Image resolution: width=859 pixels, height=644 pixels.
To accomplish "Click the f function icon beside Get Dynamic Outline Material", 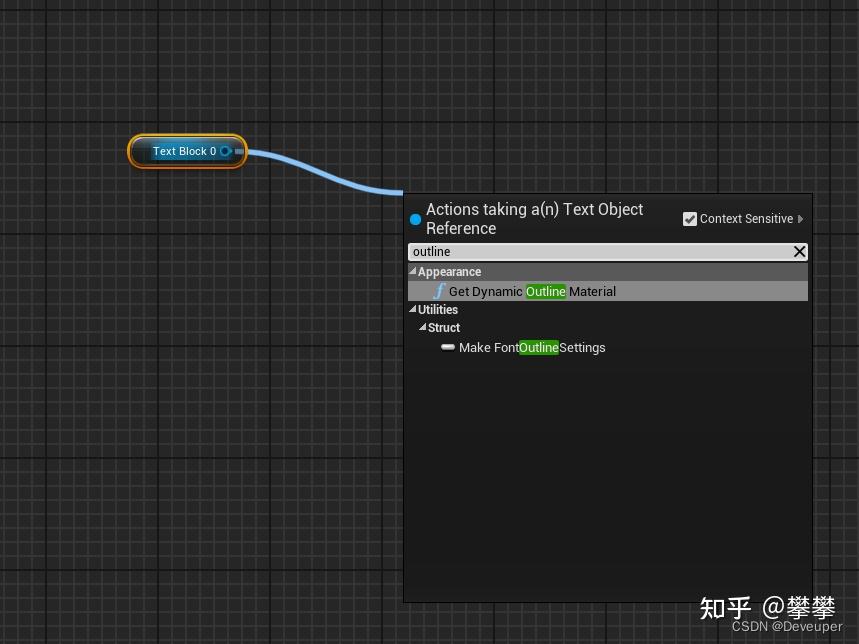I will tap(440, 291).
